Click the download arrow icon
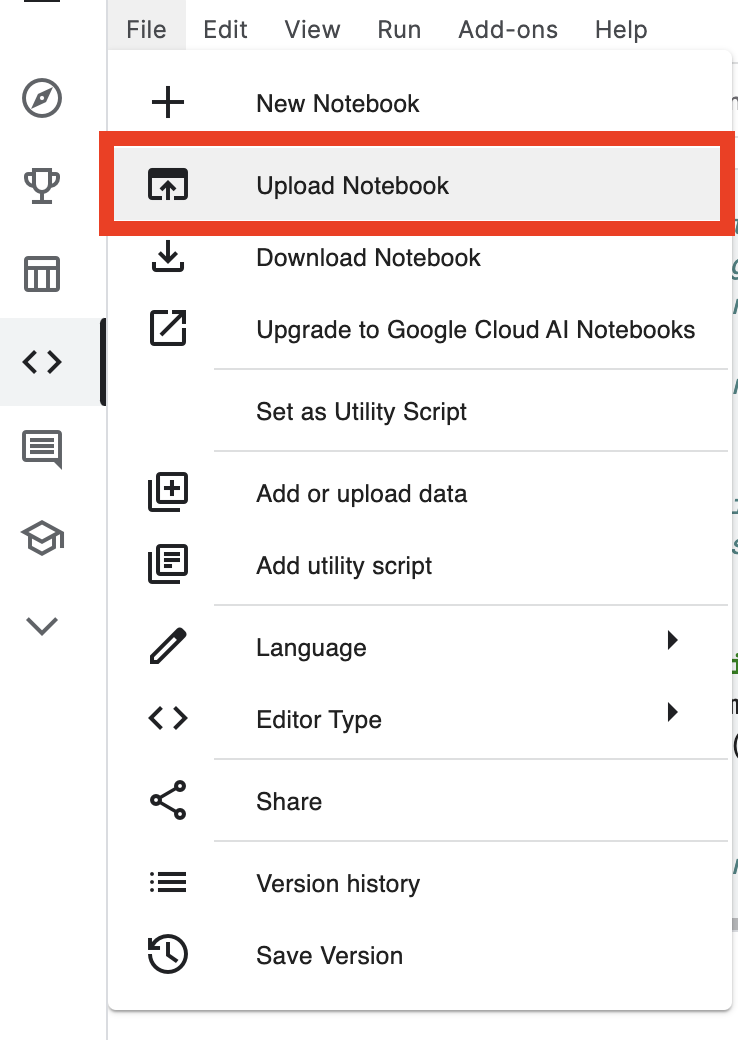This screenshot has height=1040, width=738. coord(168,257)
